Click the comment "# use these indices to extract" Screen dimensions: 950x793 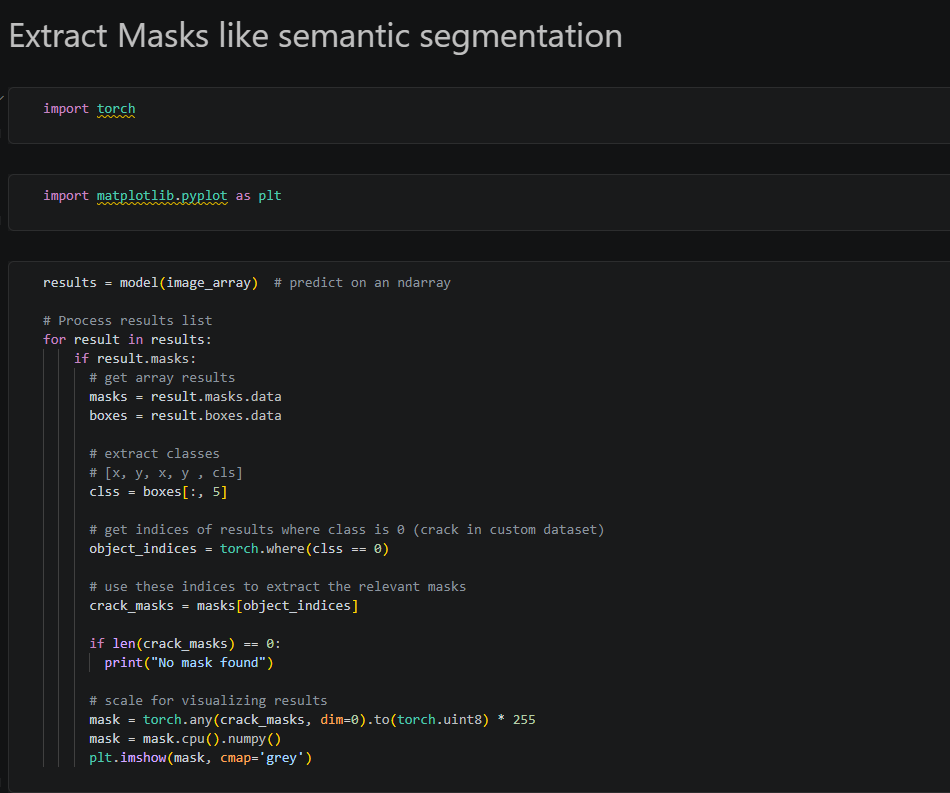[277, 587]
